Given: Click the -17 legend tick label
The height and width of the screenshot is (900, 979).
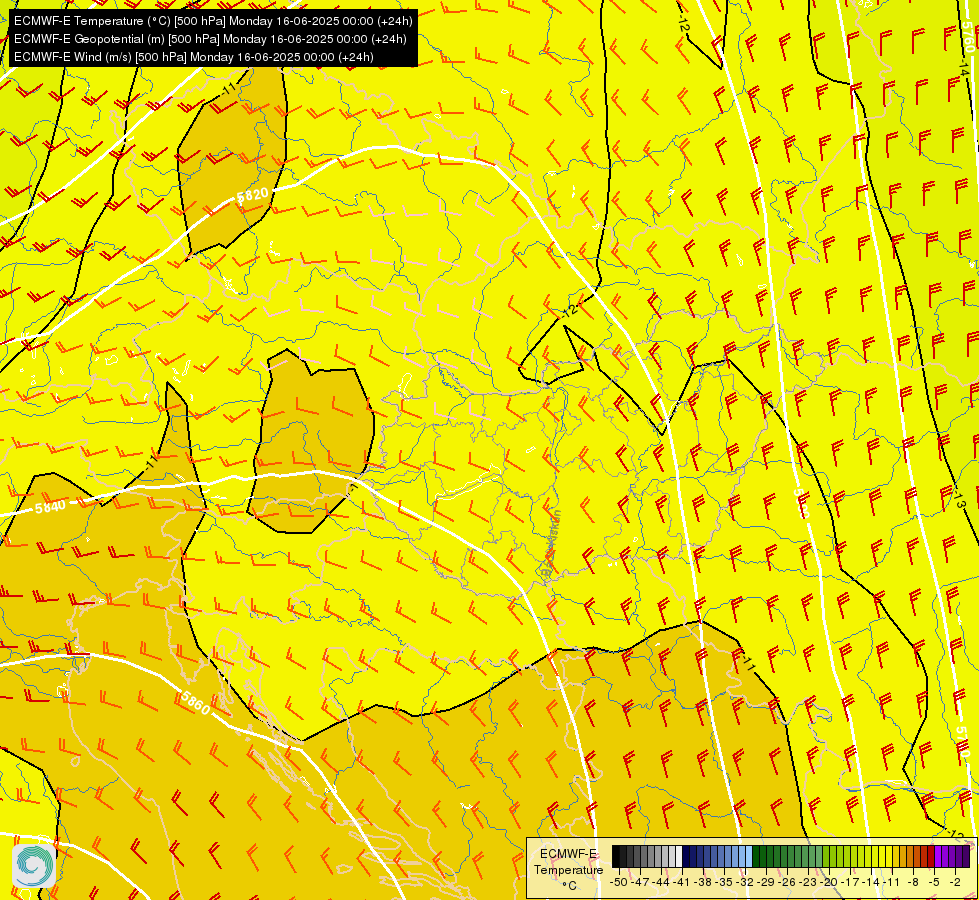Looking at the screenshot, I should pos(850,882).
